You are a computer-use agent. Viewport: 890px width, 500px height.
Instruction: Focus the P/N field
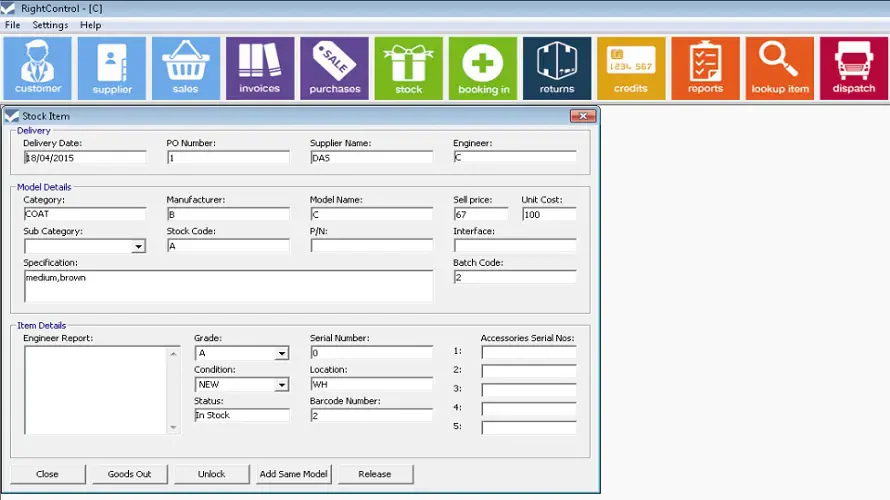pyautogui.click(x=372, y=246)
